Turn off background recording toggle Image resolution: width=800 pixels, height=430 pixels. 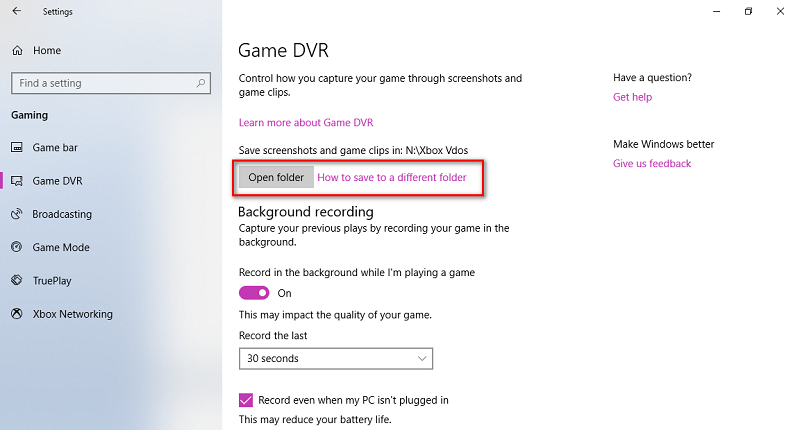tap(254, 293)
